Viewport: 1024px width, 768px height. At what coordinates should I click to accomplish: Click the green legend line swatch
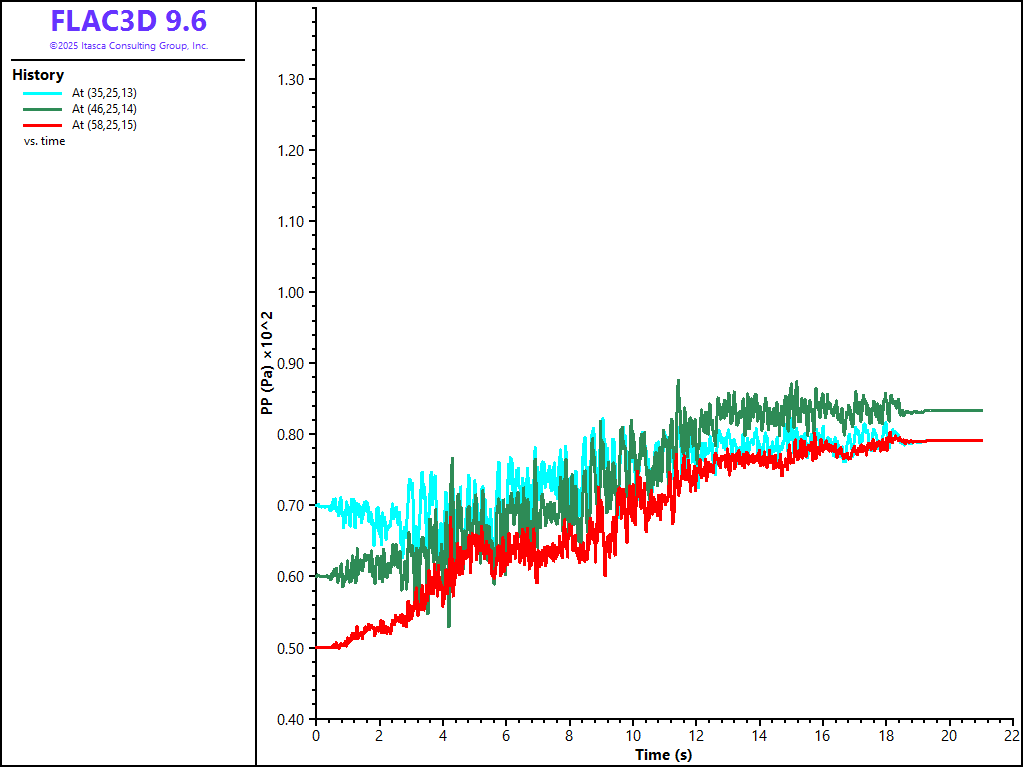click(x=43, y=109)
